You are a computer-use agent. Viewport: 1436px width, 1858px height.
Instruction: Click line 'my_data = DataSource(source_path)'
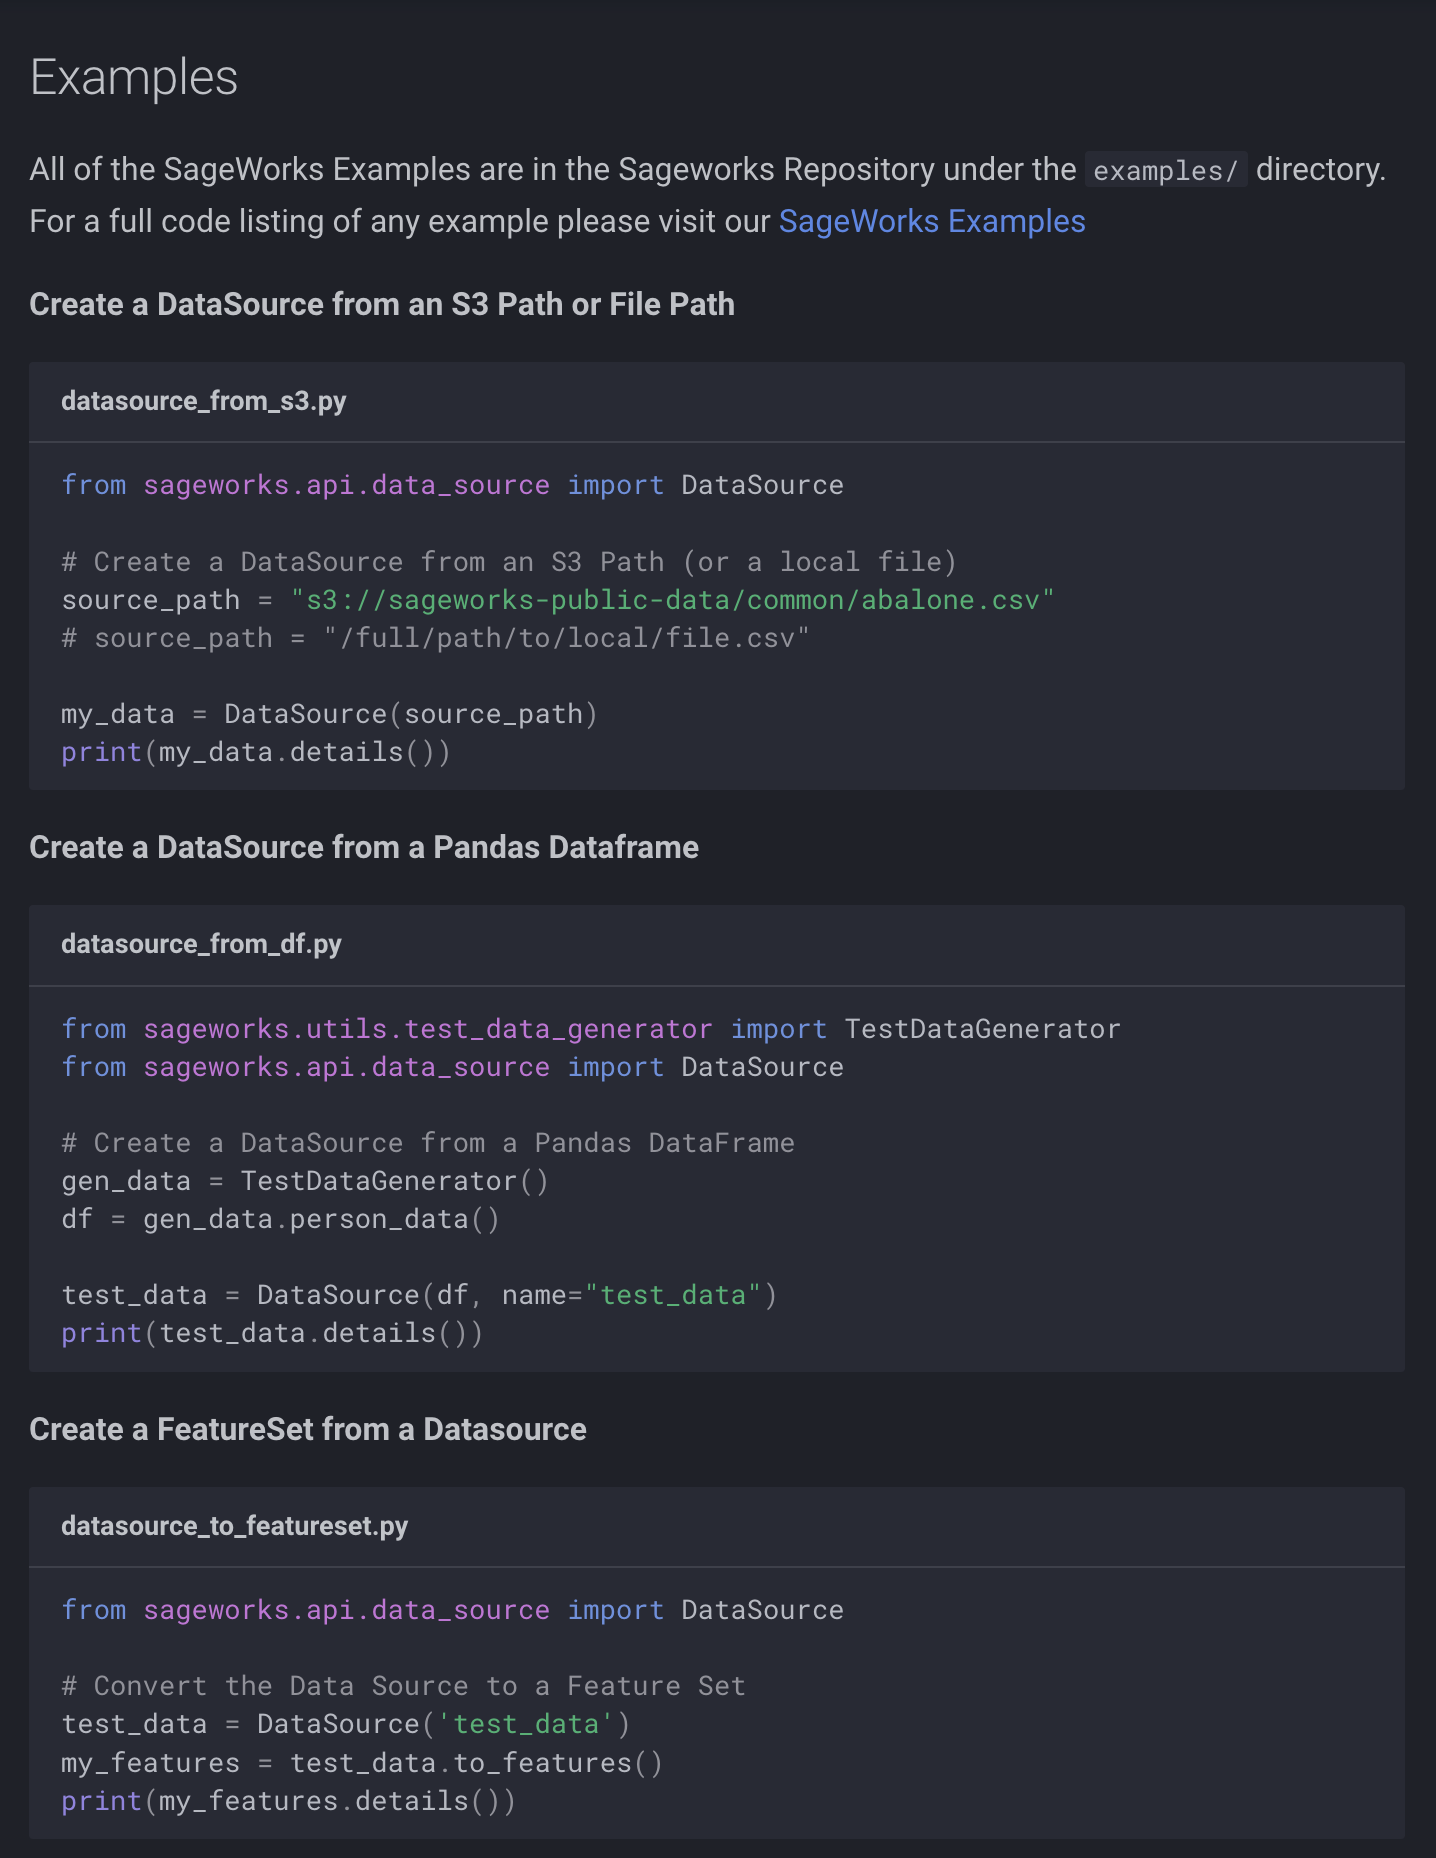330,714
